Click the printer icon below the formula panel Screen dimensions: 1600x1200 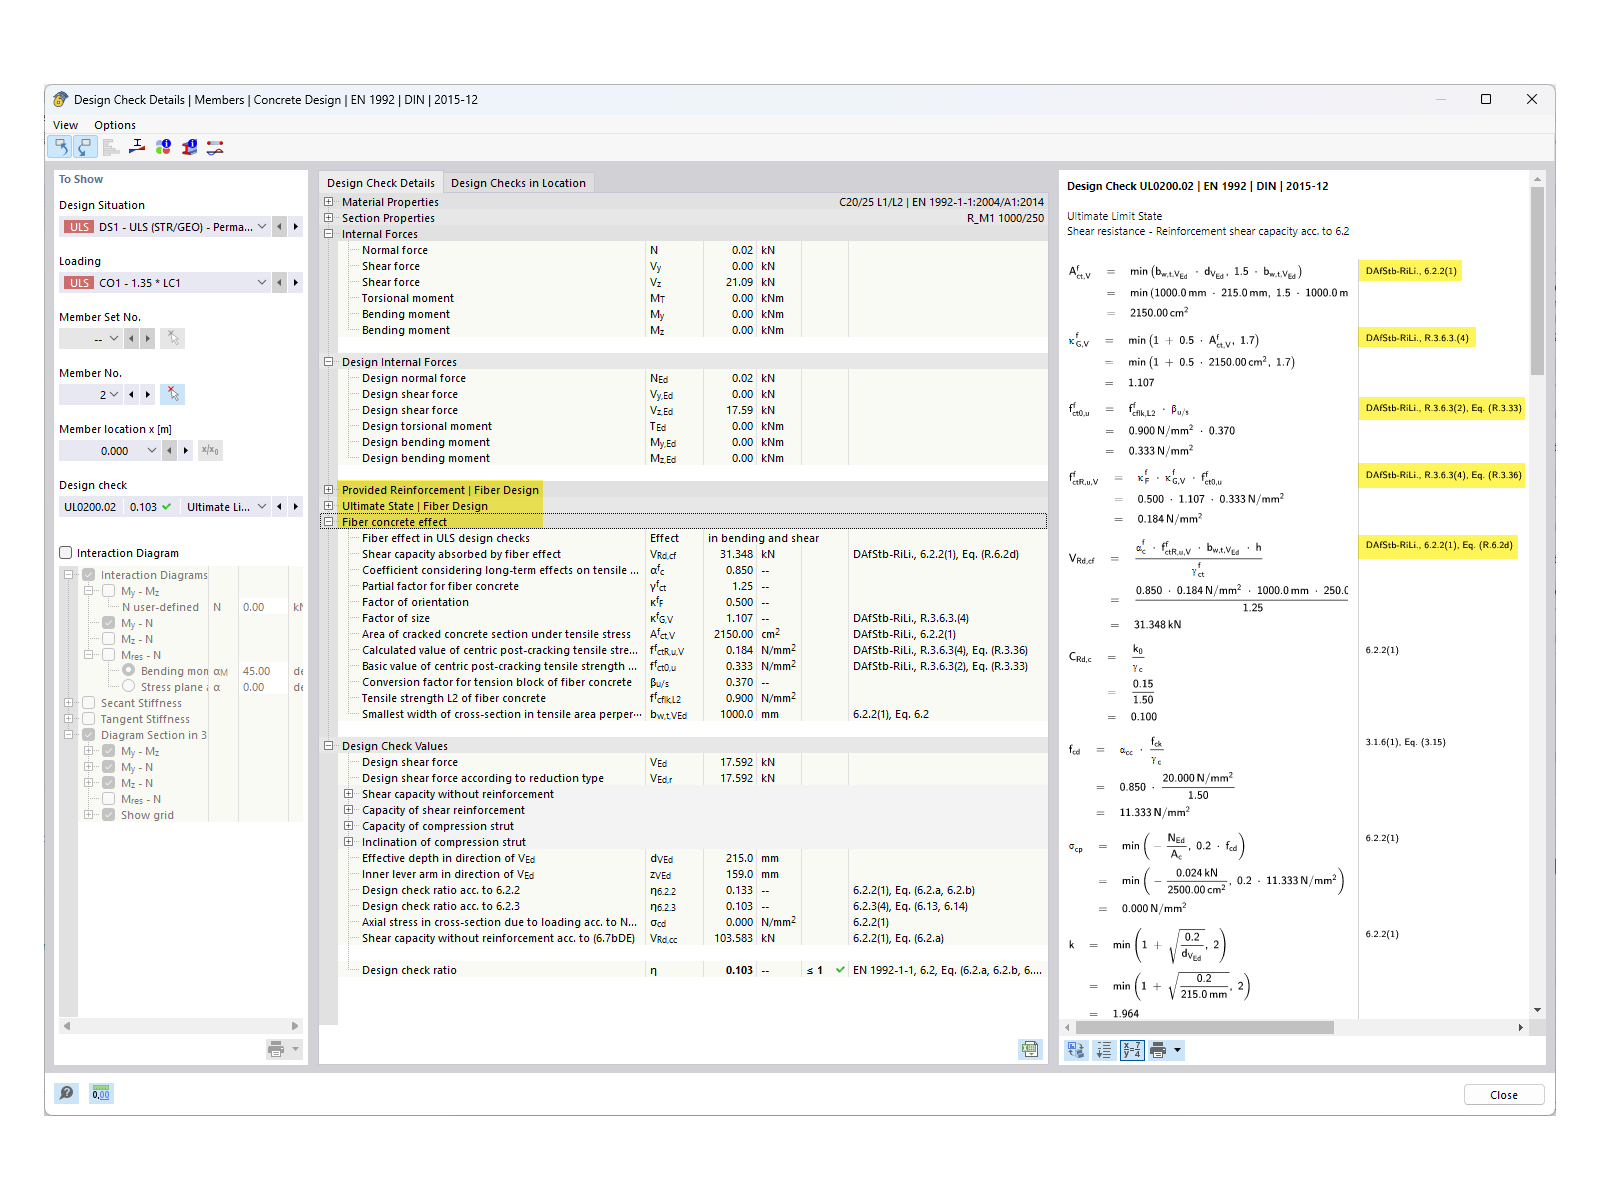pos(1158,1050)
